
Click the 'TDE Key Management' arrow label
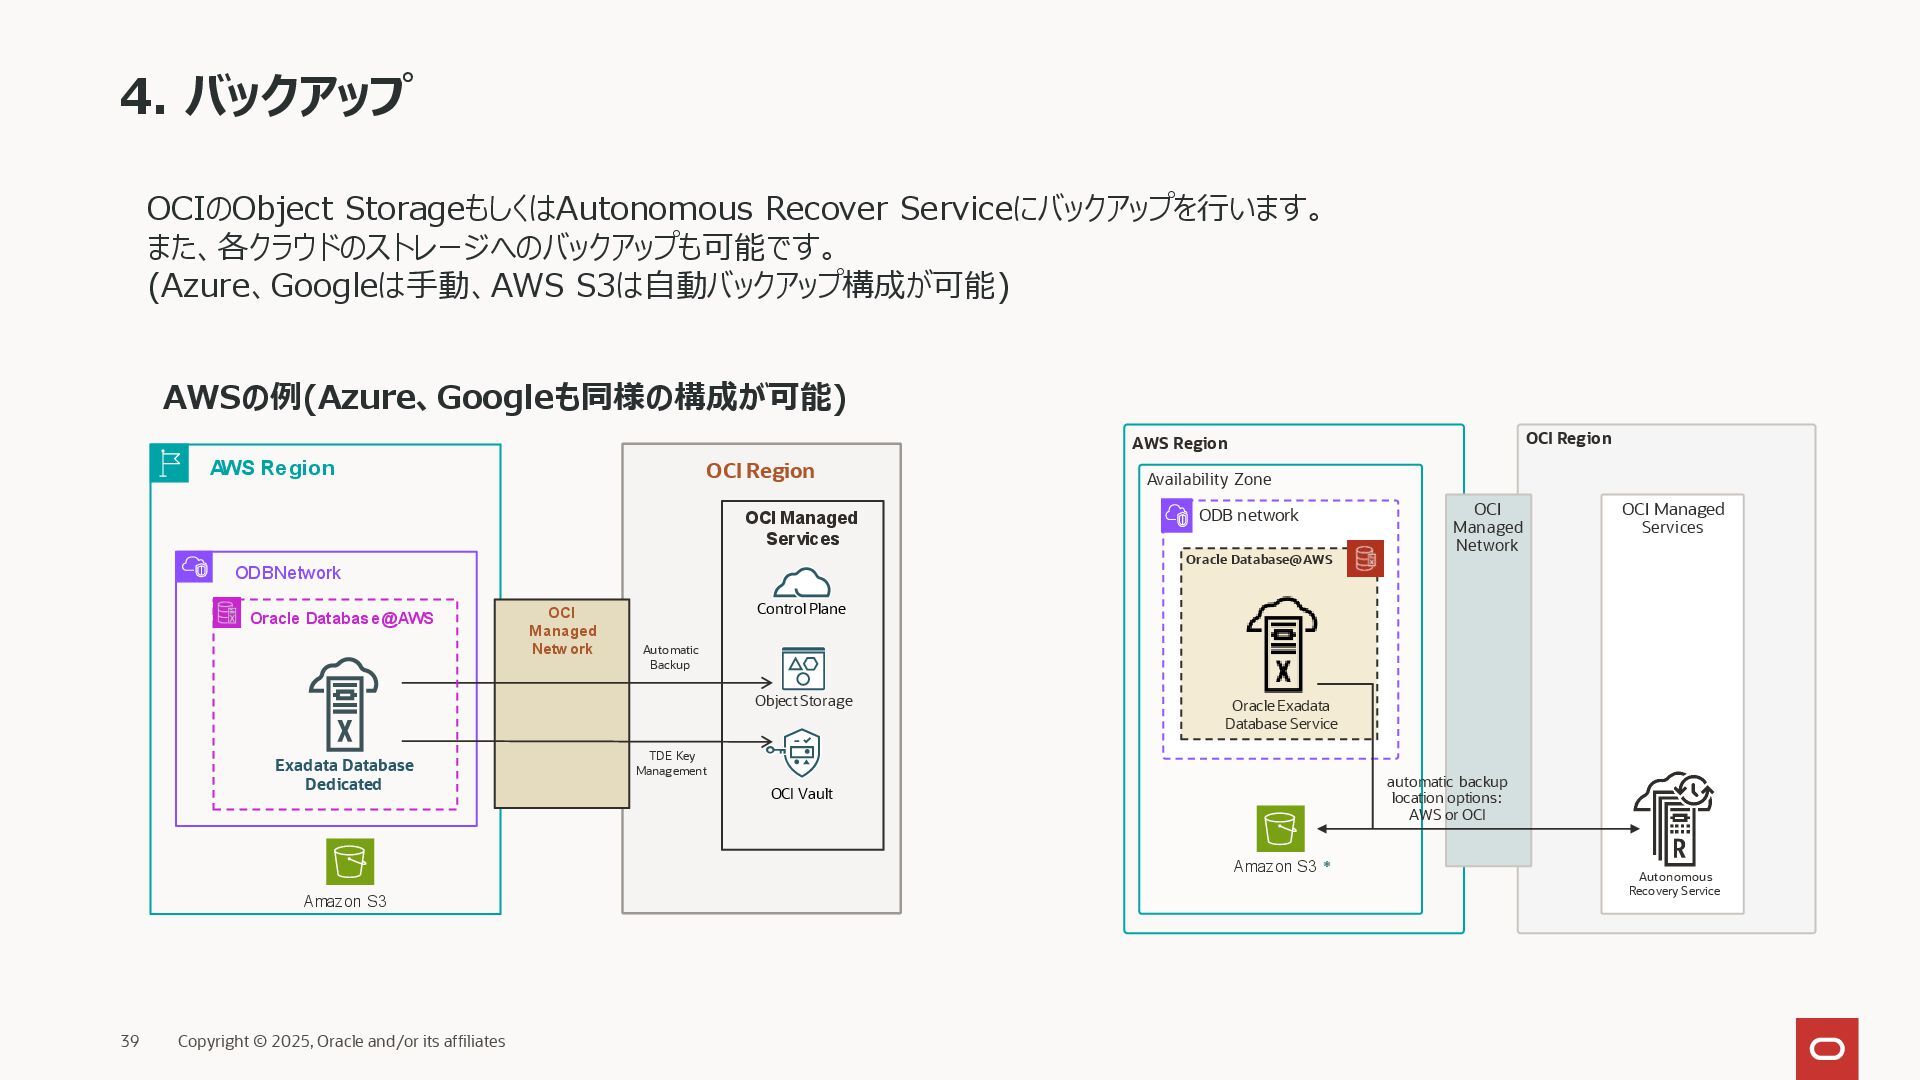(x=671, y=763)
